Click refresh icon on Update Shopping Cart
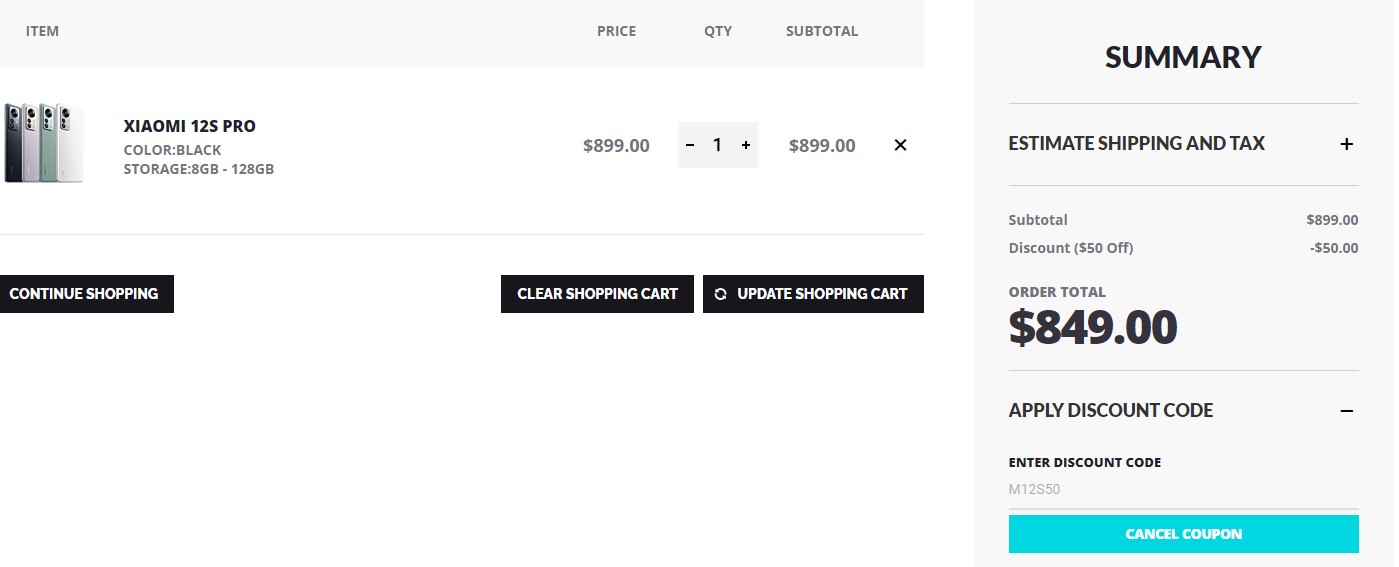Viewport: 1399px width, 567px height. [721, 294]
